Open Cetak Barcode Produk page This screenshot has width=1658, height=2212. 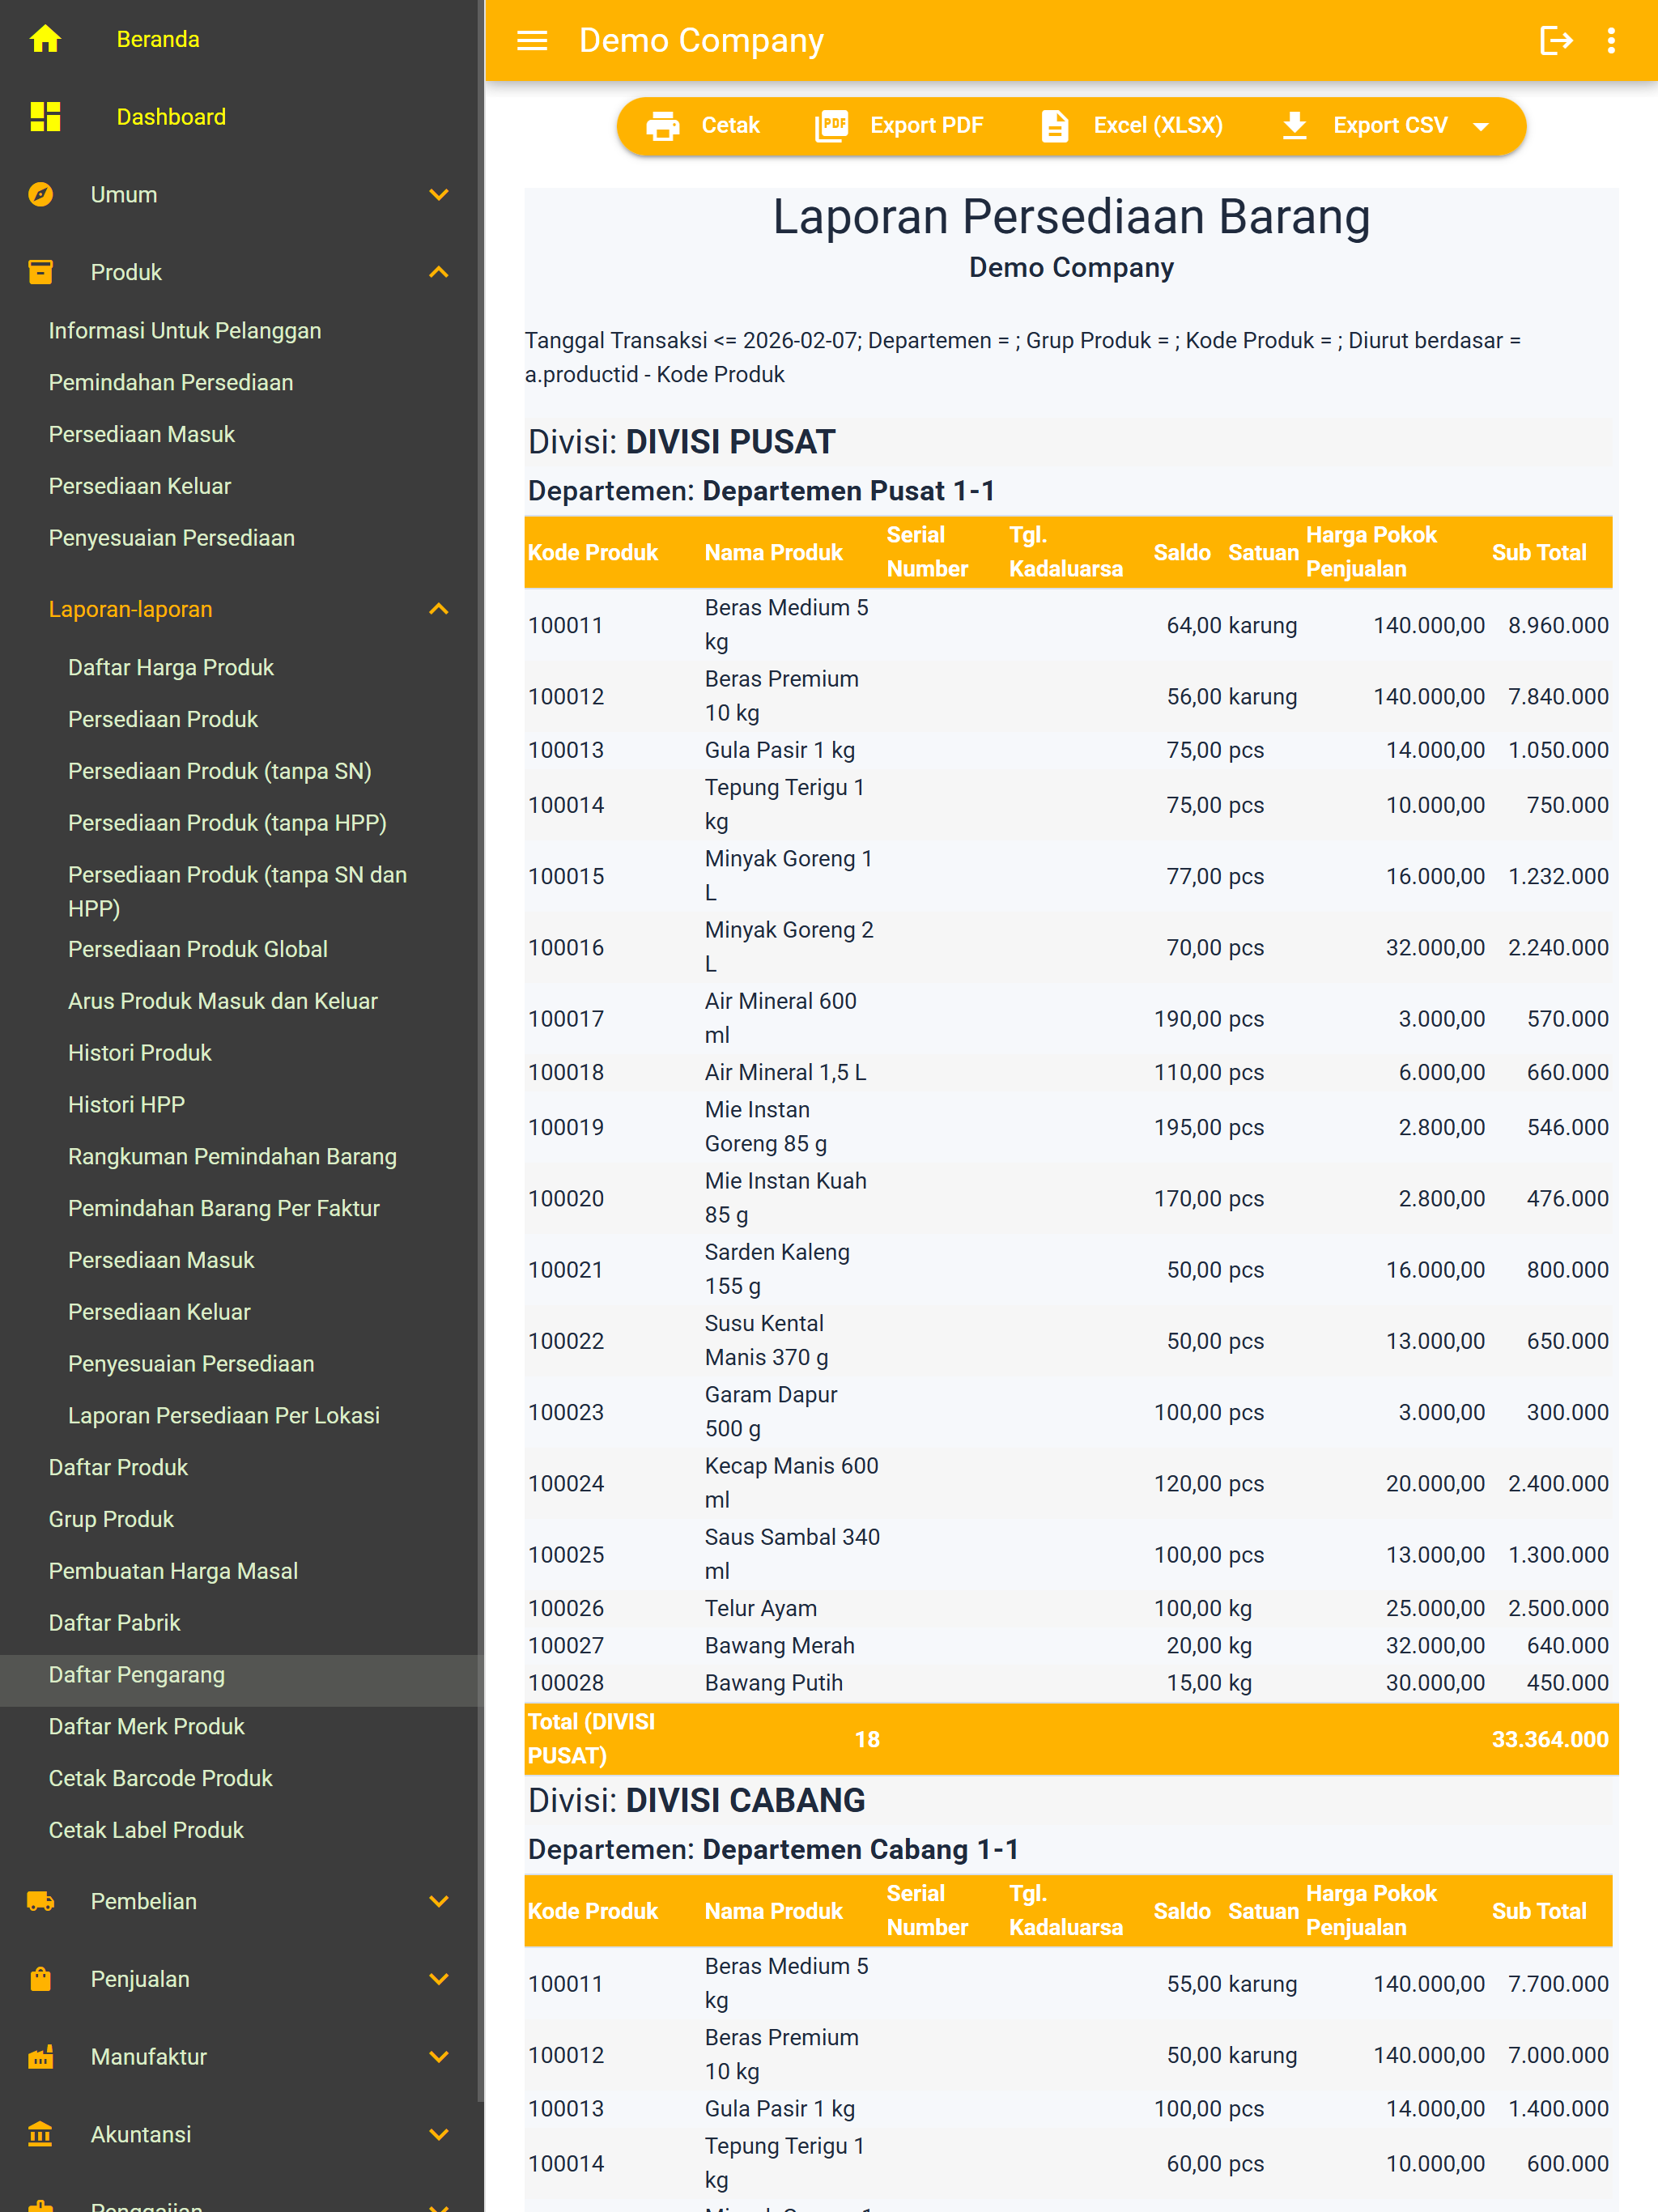click(161, 1779)
